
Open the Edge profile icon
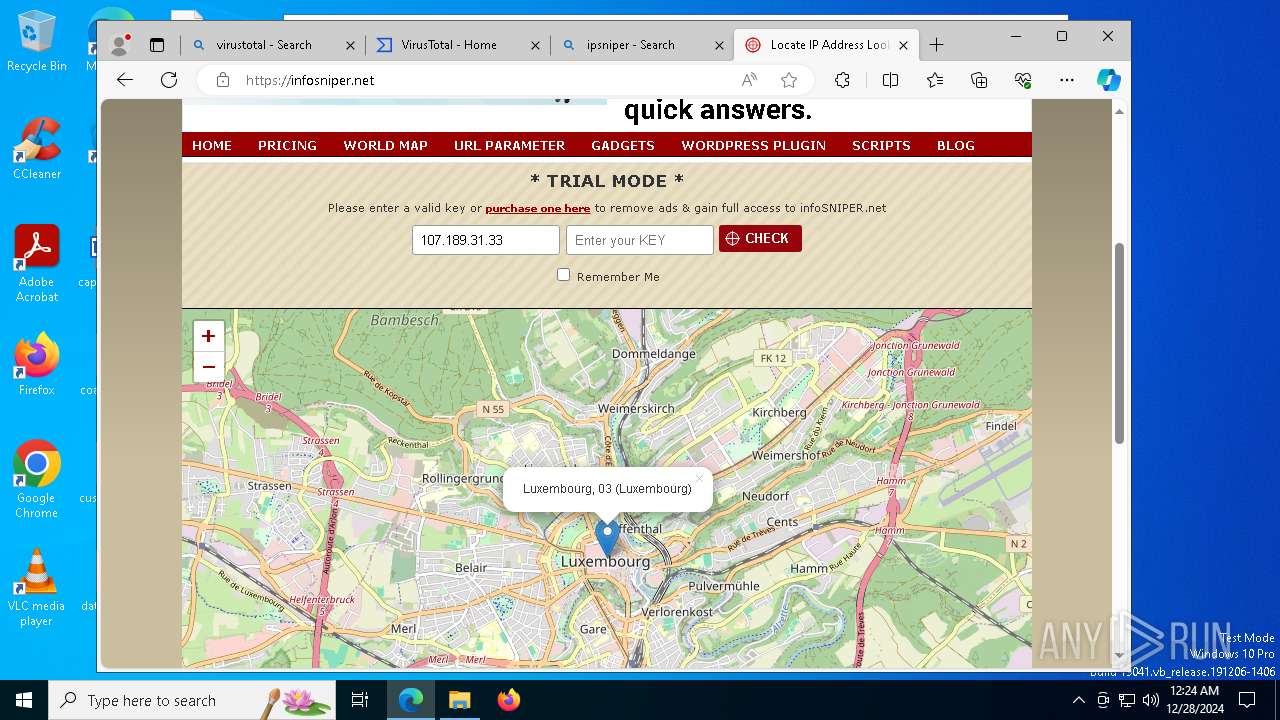tap(119, 45)
